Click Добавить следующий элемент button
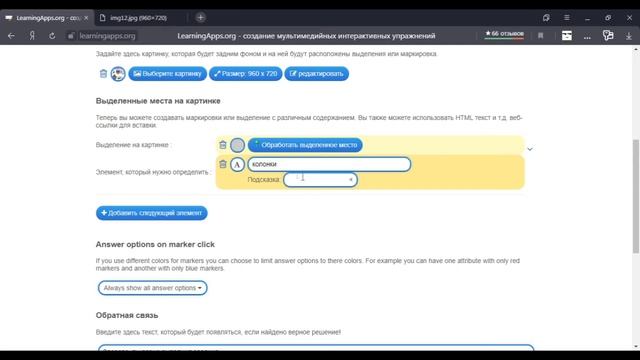 [x=152, y=213]
